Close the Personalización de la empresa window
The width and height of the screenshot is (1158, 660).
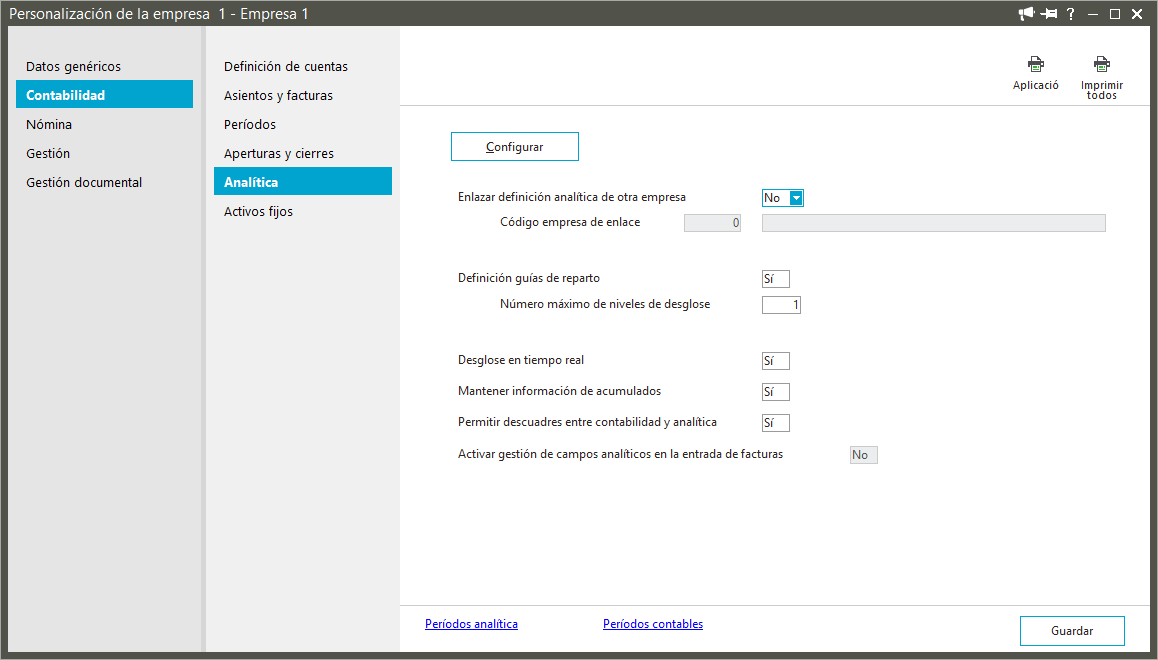pyautogui.click(x=1138, y=13)
